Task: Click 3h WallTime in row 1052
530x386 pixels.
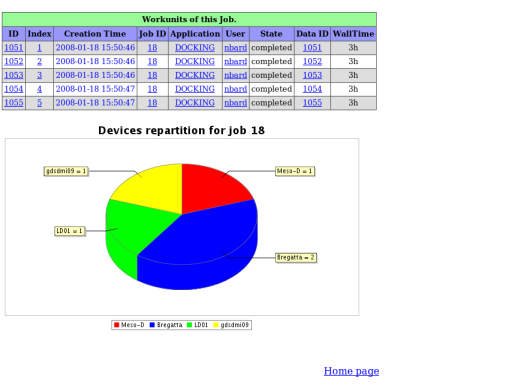Action: pyautogui.click(x=353, y=62)
